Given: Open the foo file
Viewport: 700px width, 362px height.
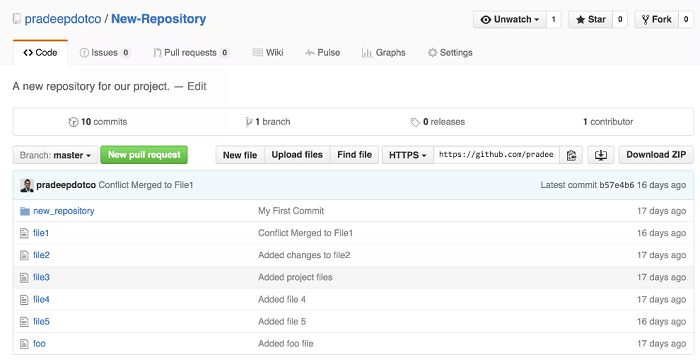Looking at the screenshot, I should [x=39, y=344].
